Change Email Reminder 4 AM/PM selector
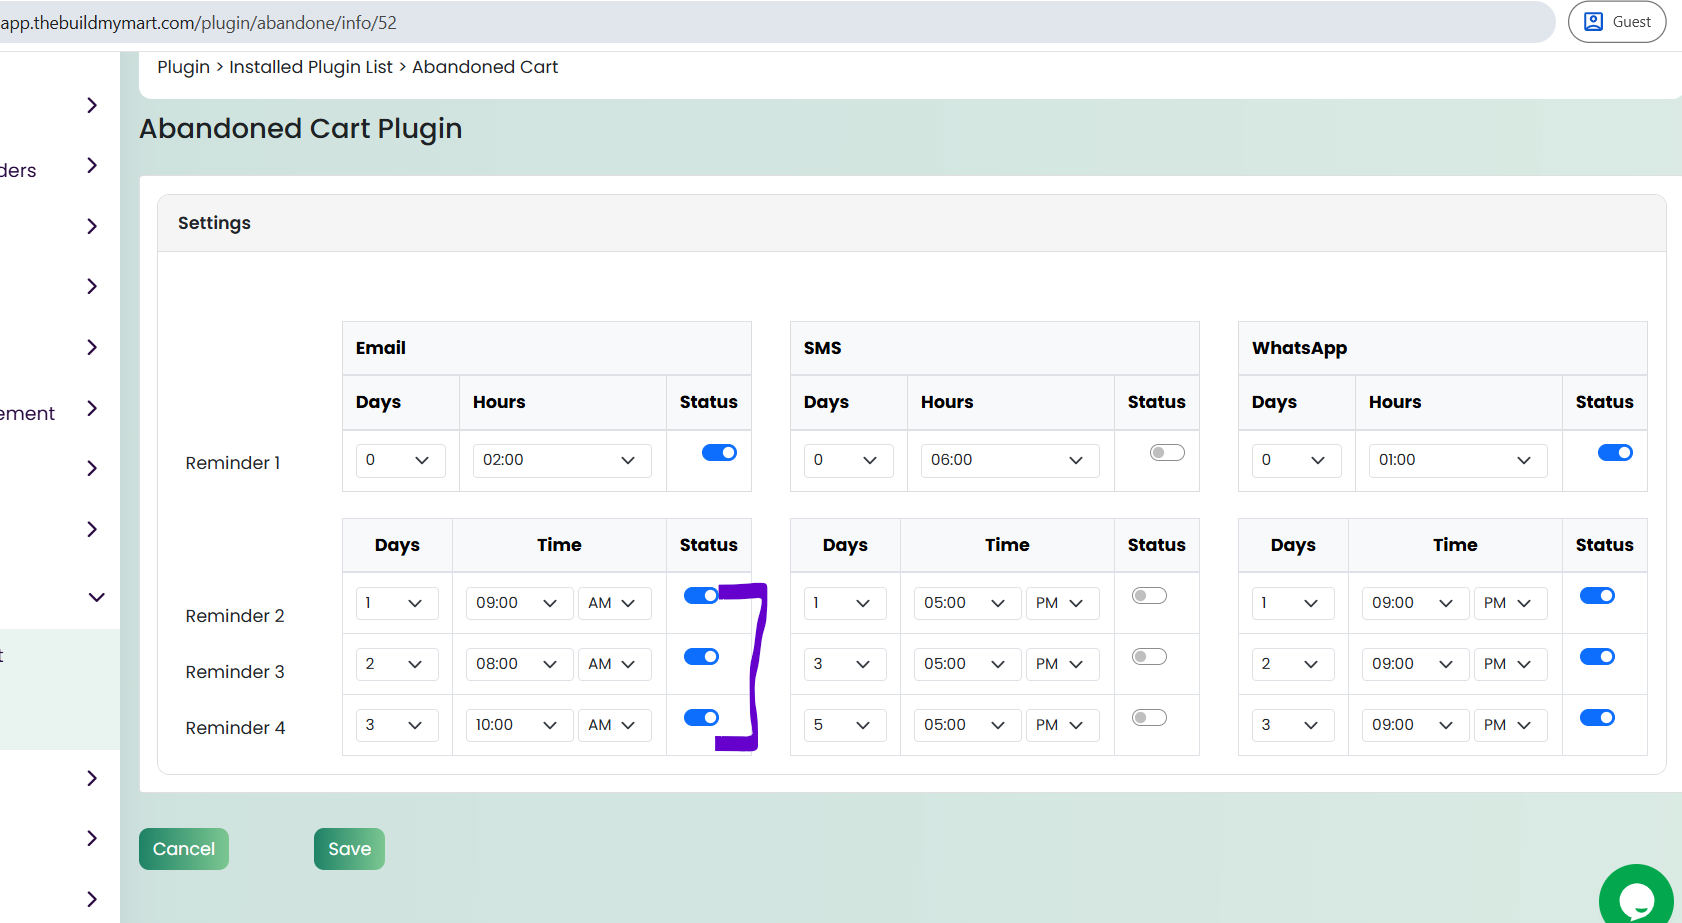This screenshot has height=923, width=1682. (614, 725)
